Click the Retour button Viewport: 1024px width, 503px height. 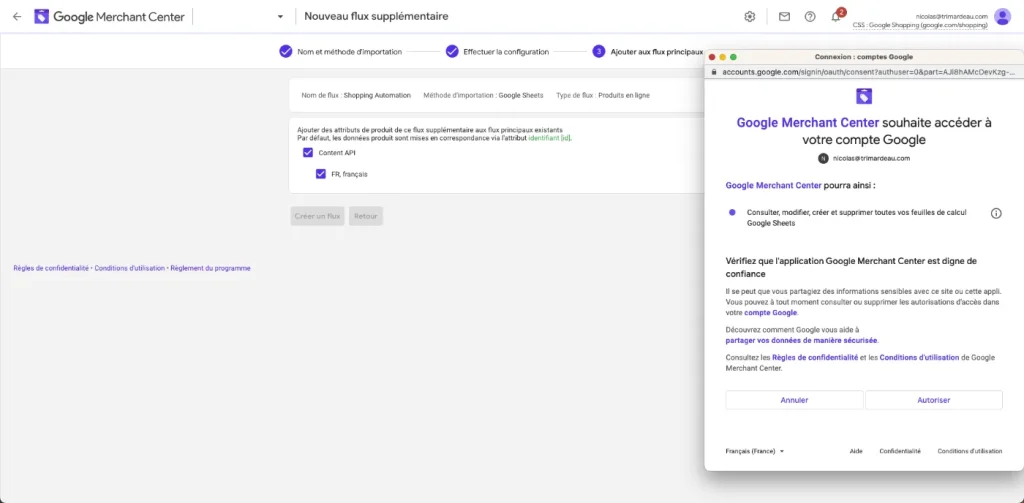click(x=366, y=216)
